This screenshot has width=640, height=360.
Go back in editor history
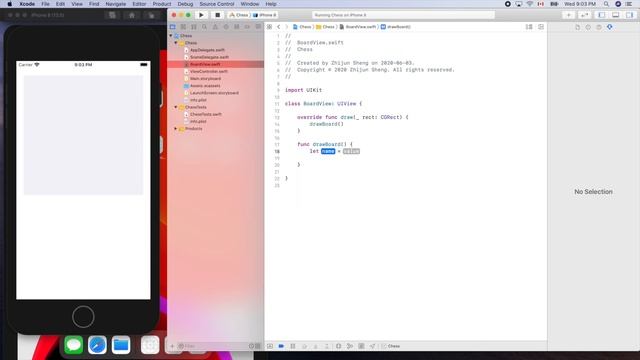(x=279, y=27)
